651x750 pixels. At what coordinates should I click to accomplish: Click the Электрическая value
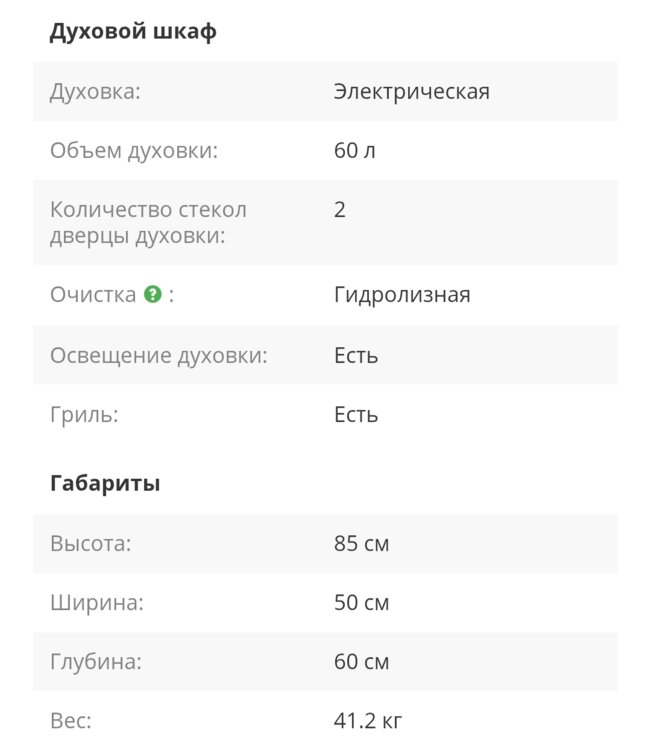(x=411, y=92)
